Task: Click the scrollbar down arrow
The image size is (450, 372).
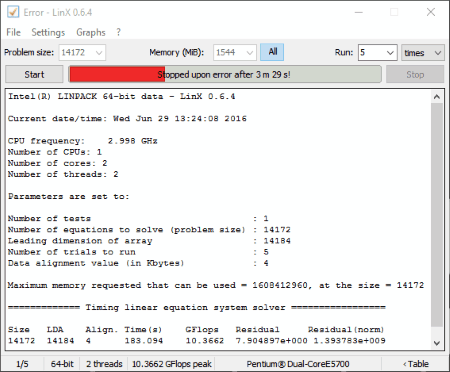Action: [437, 343]
